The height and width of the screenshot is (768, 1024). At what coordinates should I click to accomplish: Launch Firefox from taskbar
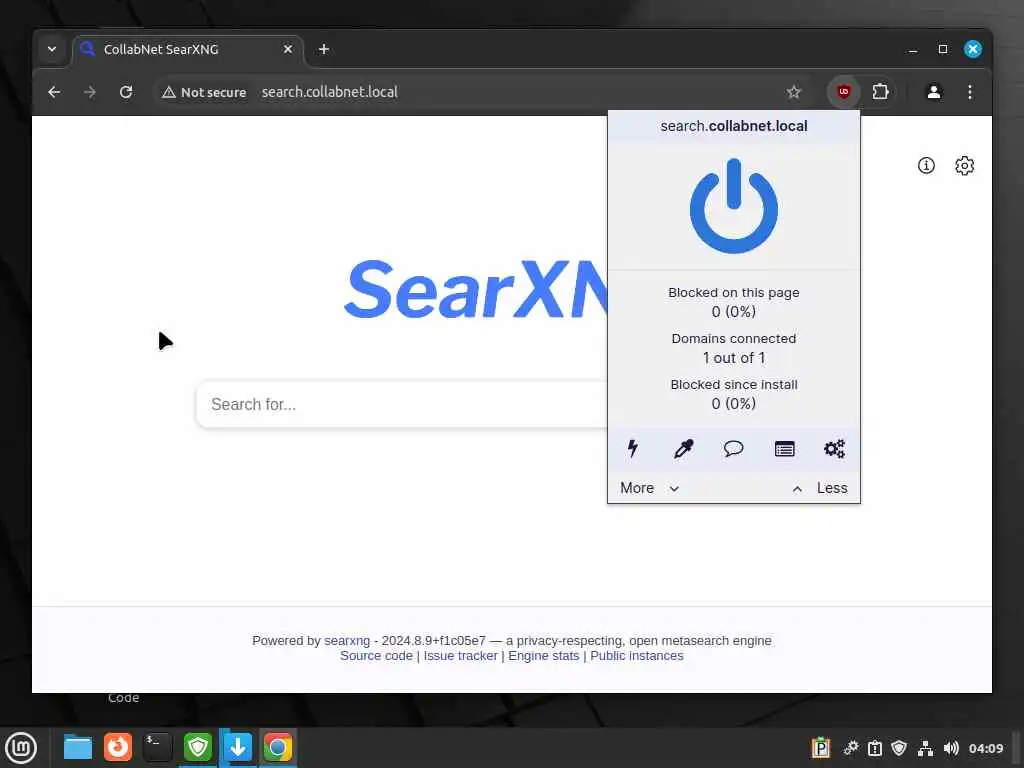[118, 747]
